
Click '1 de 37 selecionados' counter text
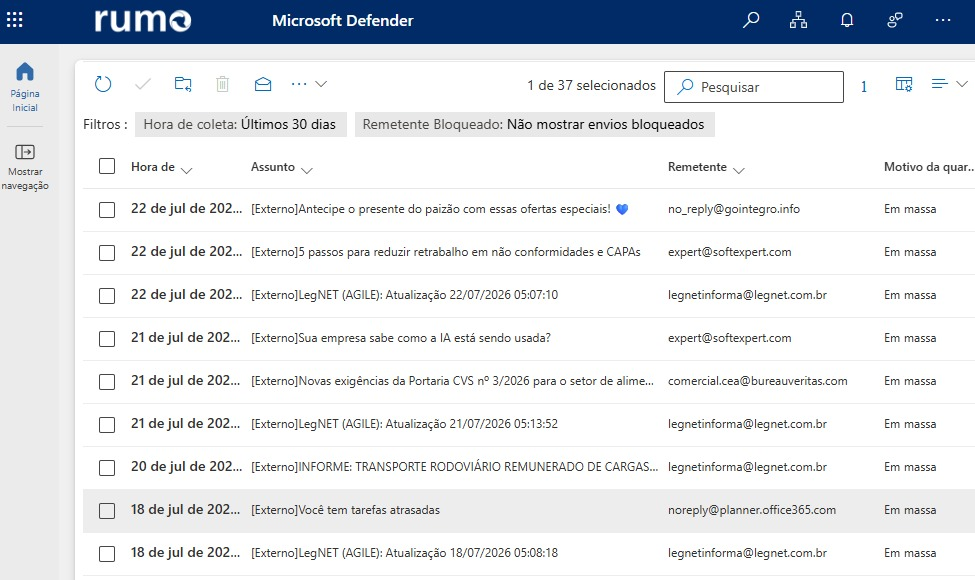591,85
